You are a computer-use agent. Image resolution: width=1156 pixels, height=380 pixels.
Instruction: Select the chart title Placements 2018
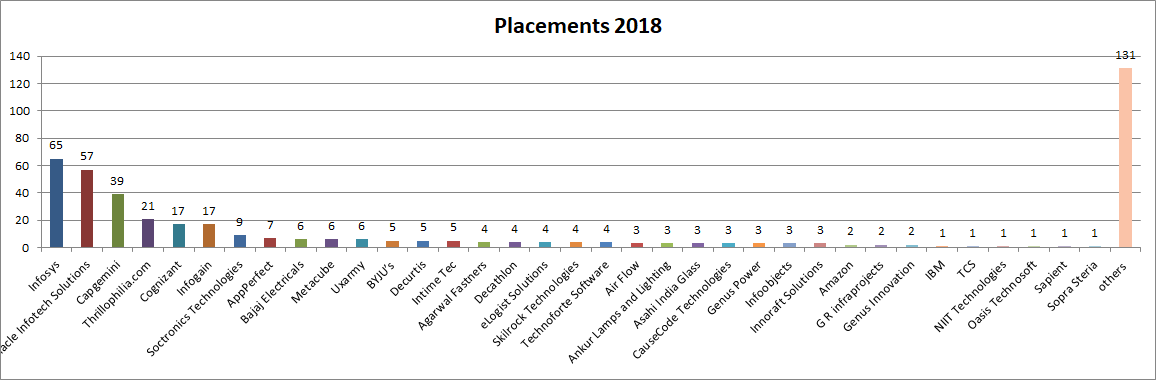click(578, 26)
